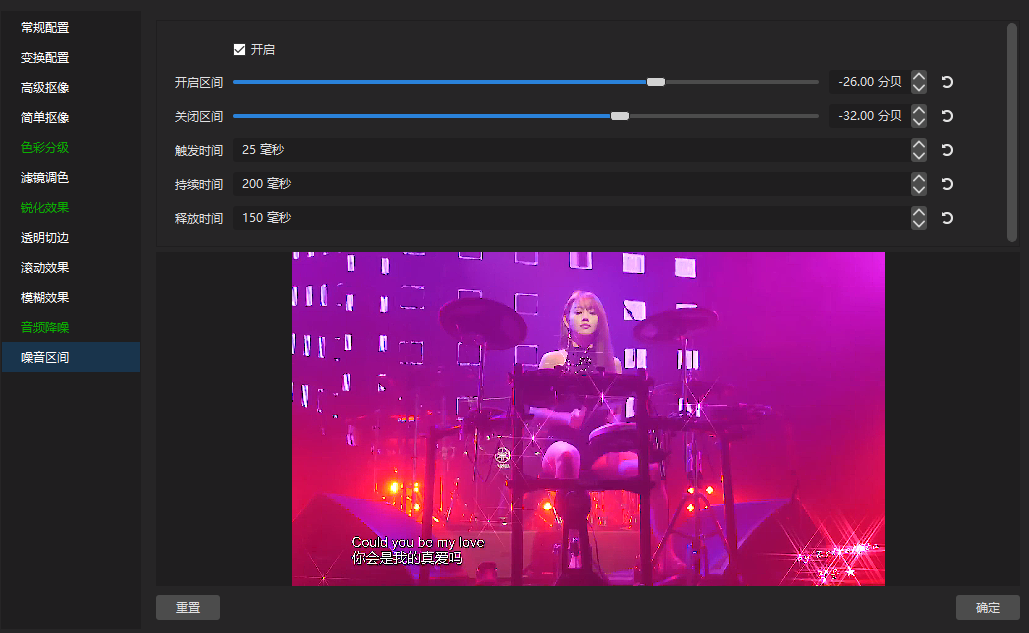This screenshot has width=1029, height=633.
Task: Raise 触发时间 with the up arrow
Action: 919,144
